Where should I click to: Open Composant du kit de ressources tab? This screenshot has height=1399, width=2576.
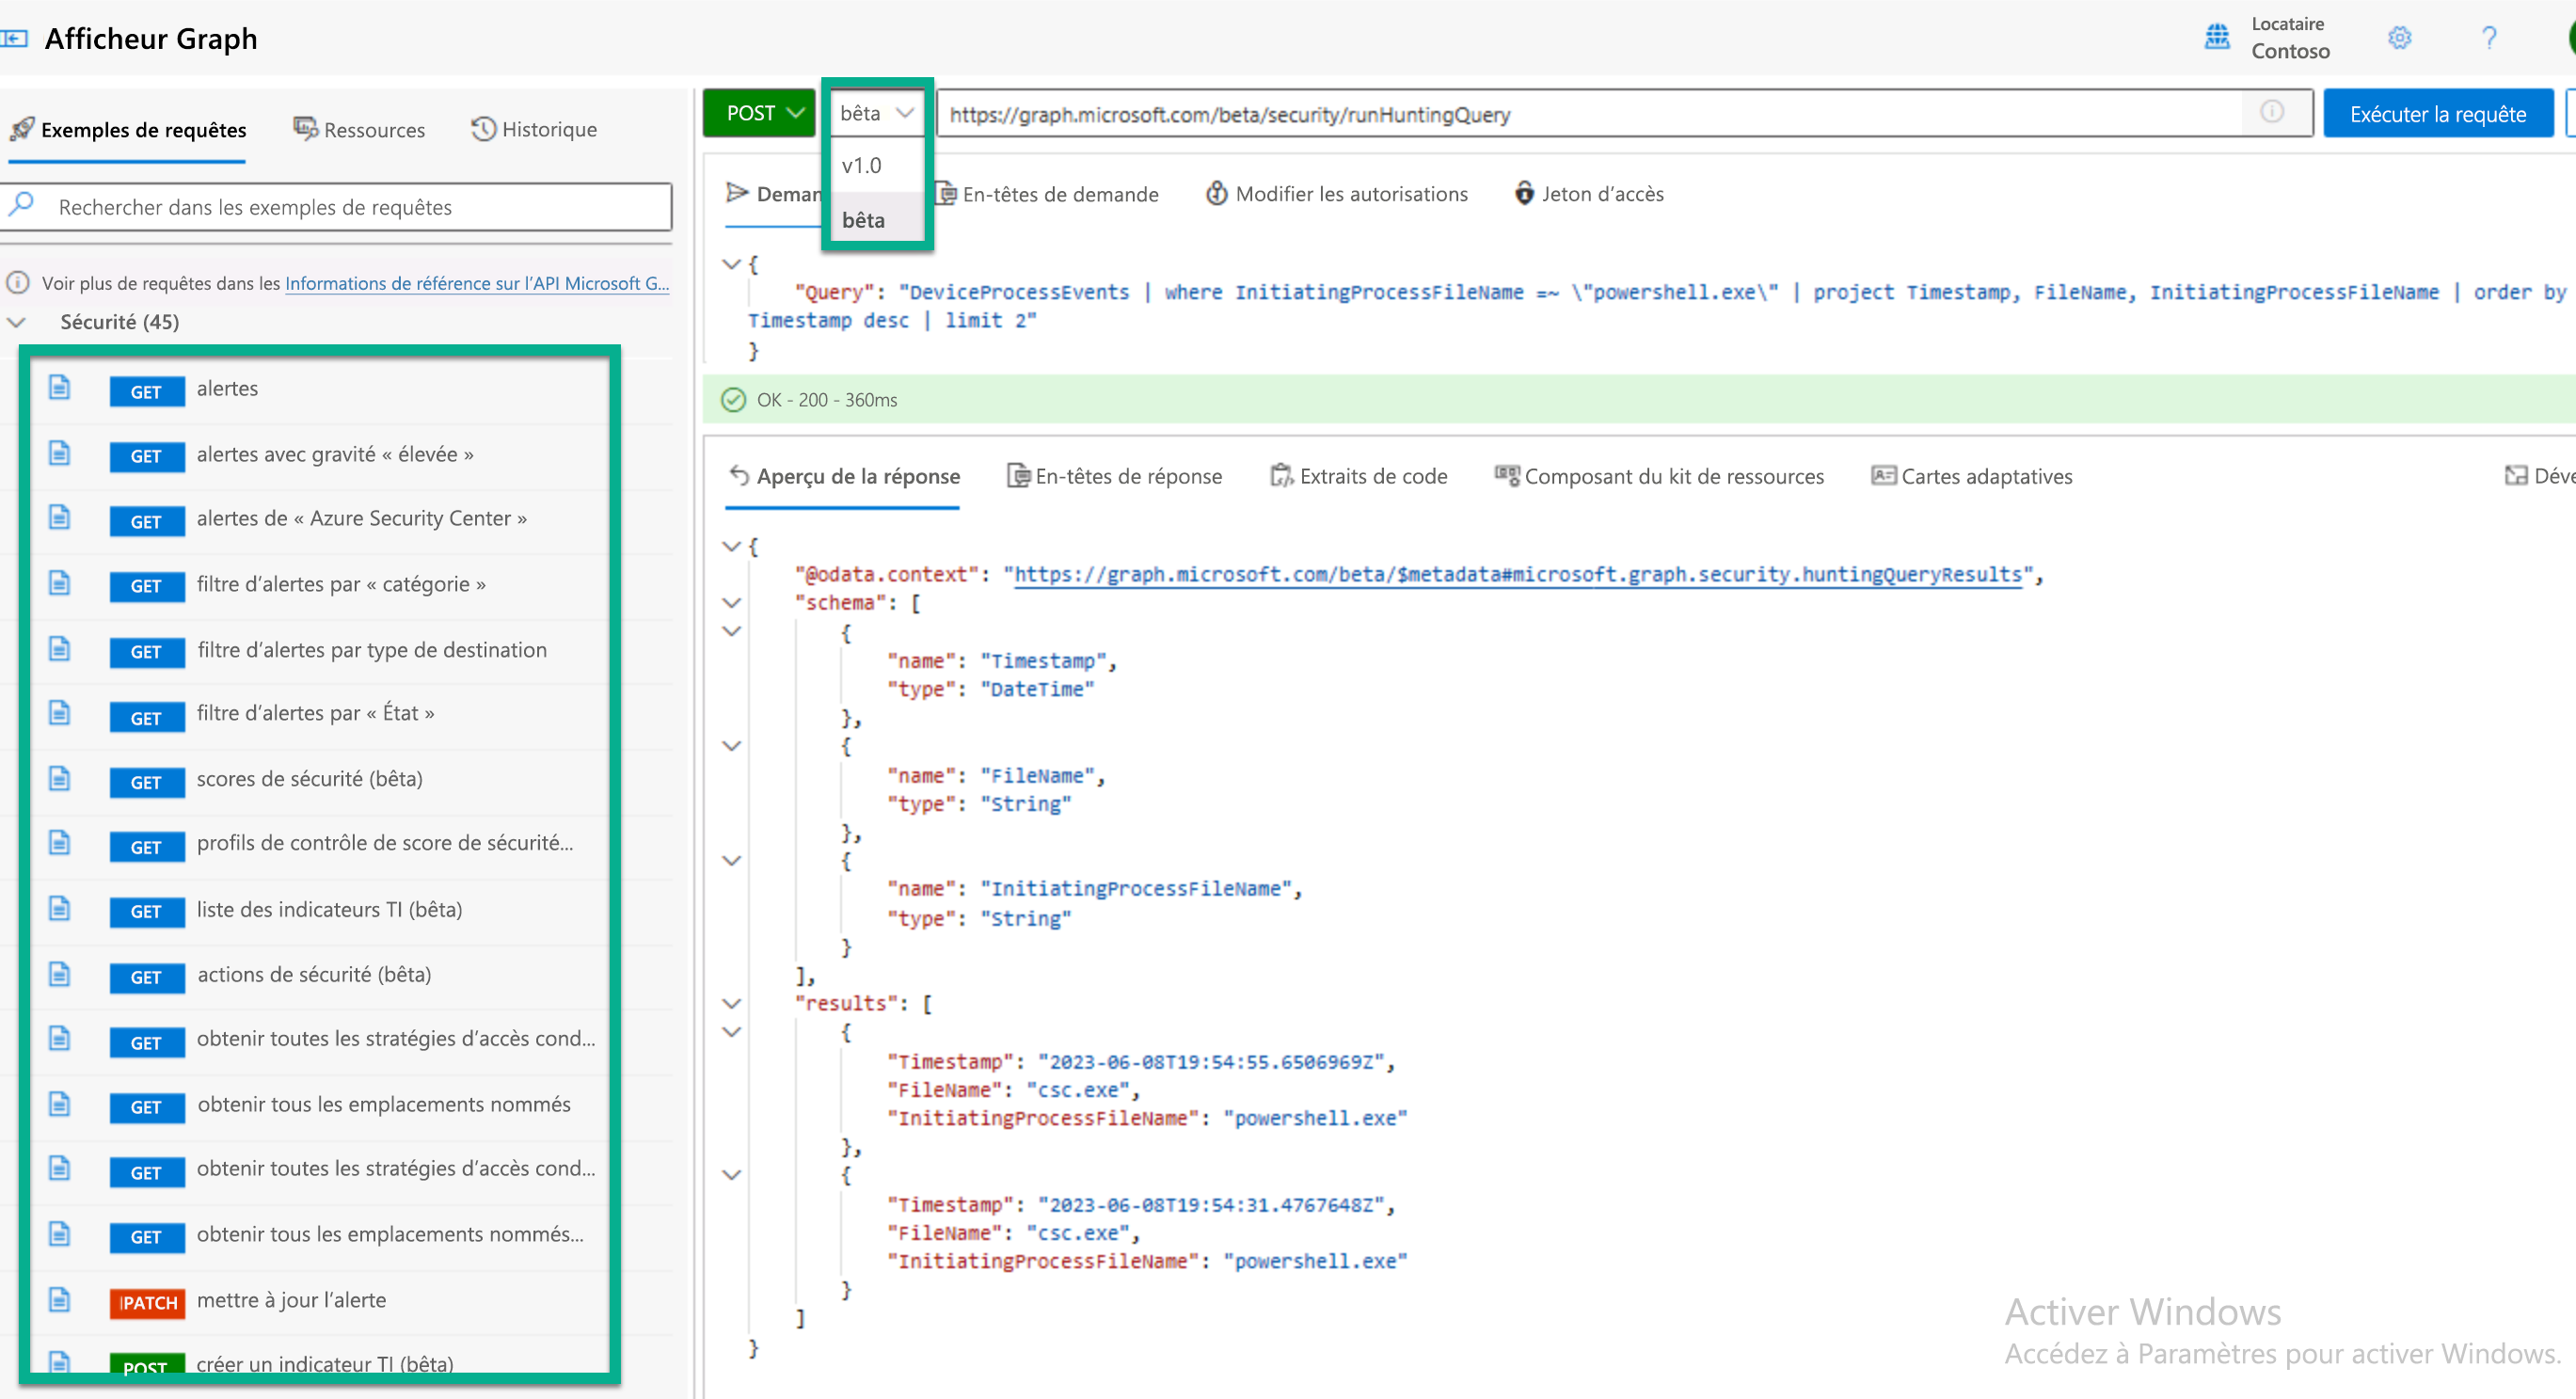[x=1659, y=476]
